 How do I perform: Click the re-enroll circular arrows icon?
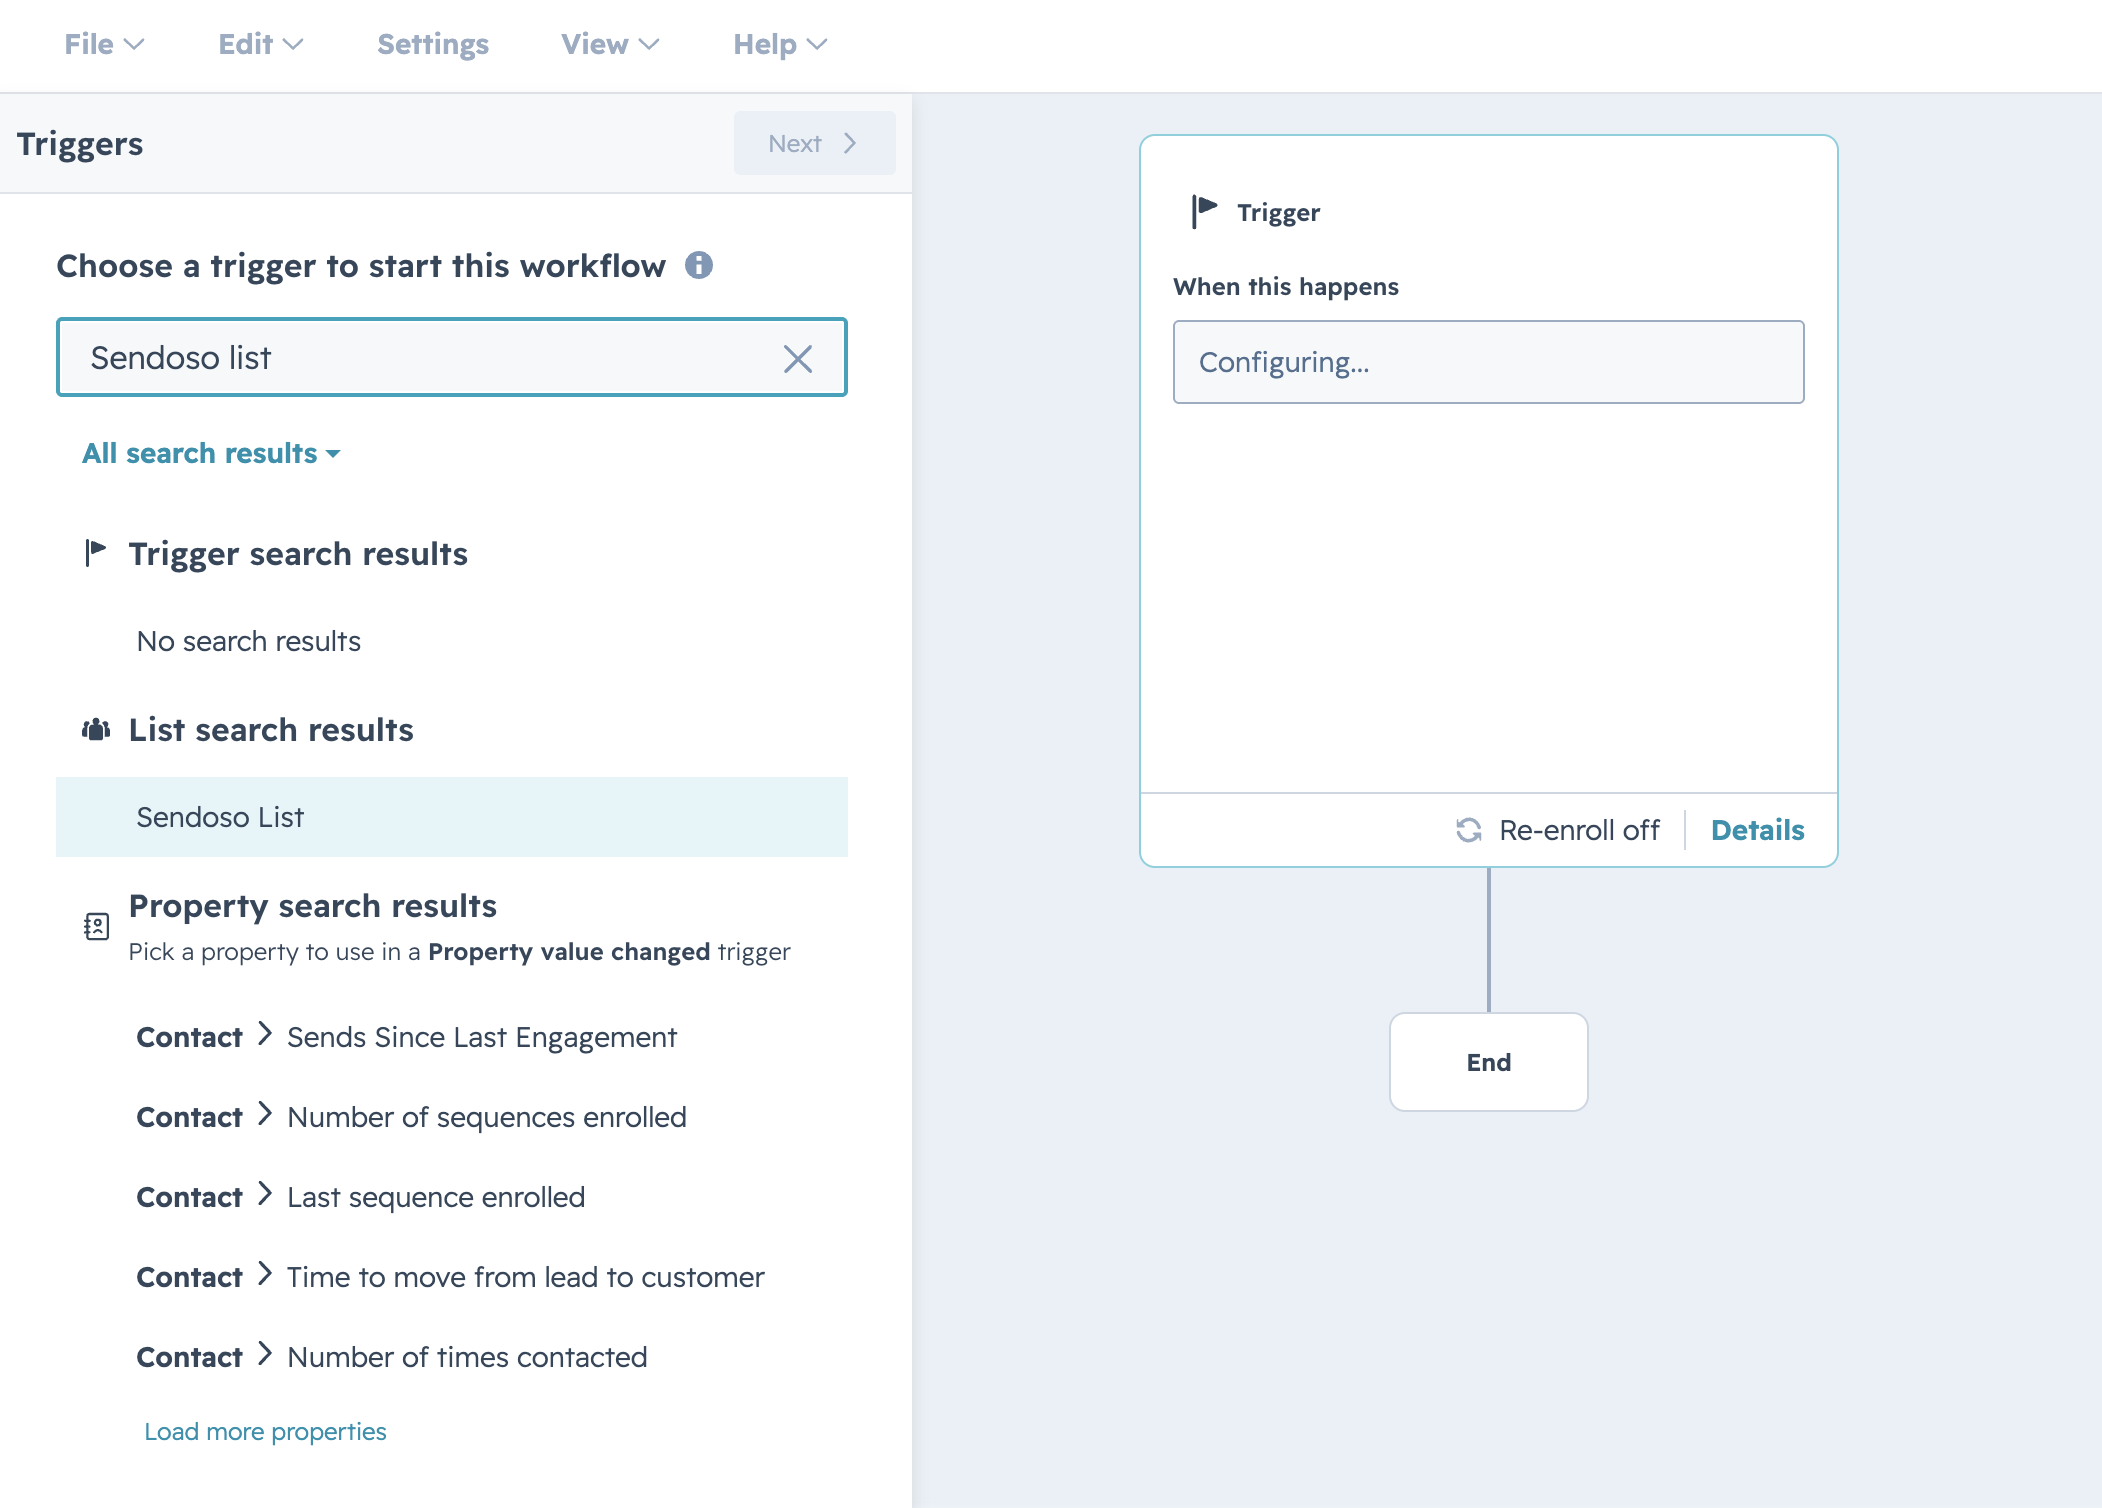(1468, 830)
